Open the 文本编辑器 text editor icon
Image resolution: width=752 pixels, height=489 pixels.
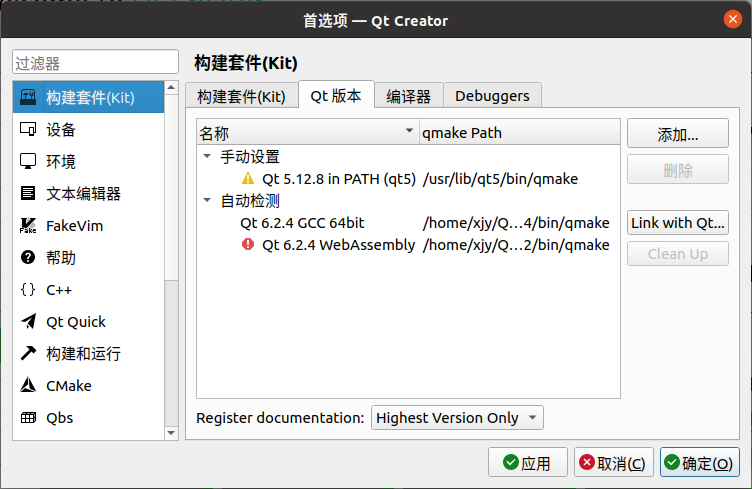click(28, 193)
